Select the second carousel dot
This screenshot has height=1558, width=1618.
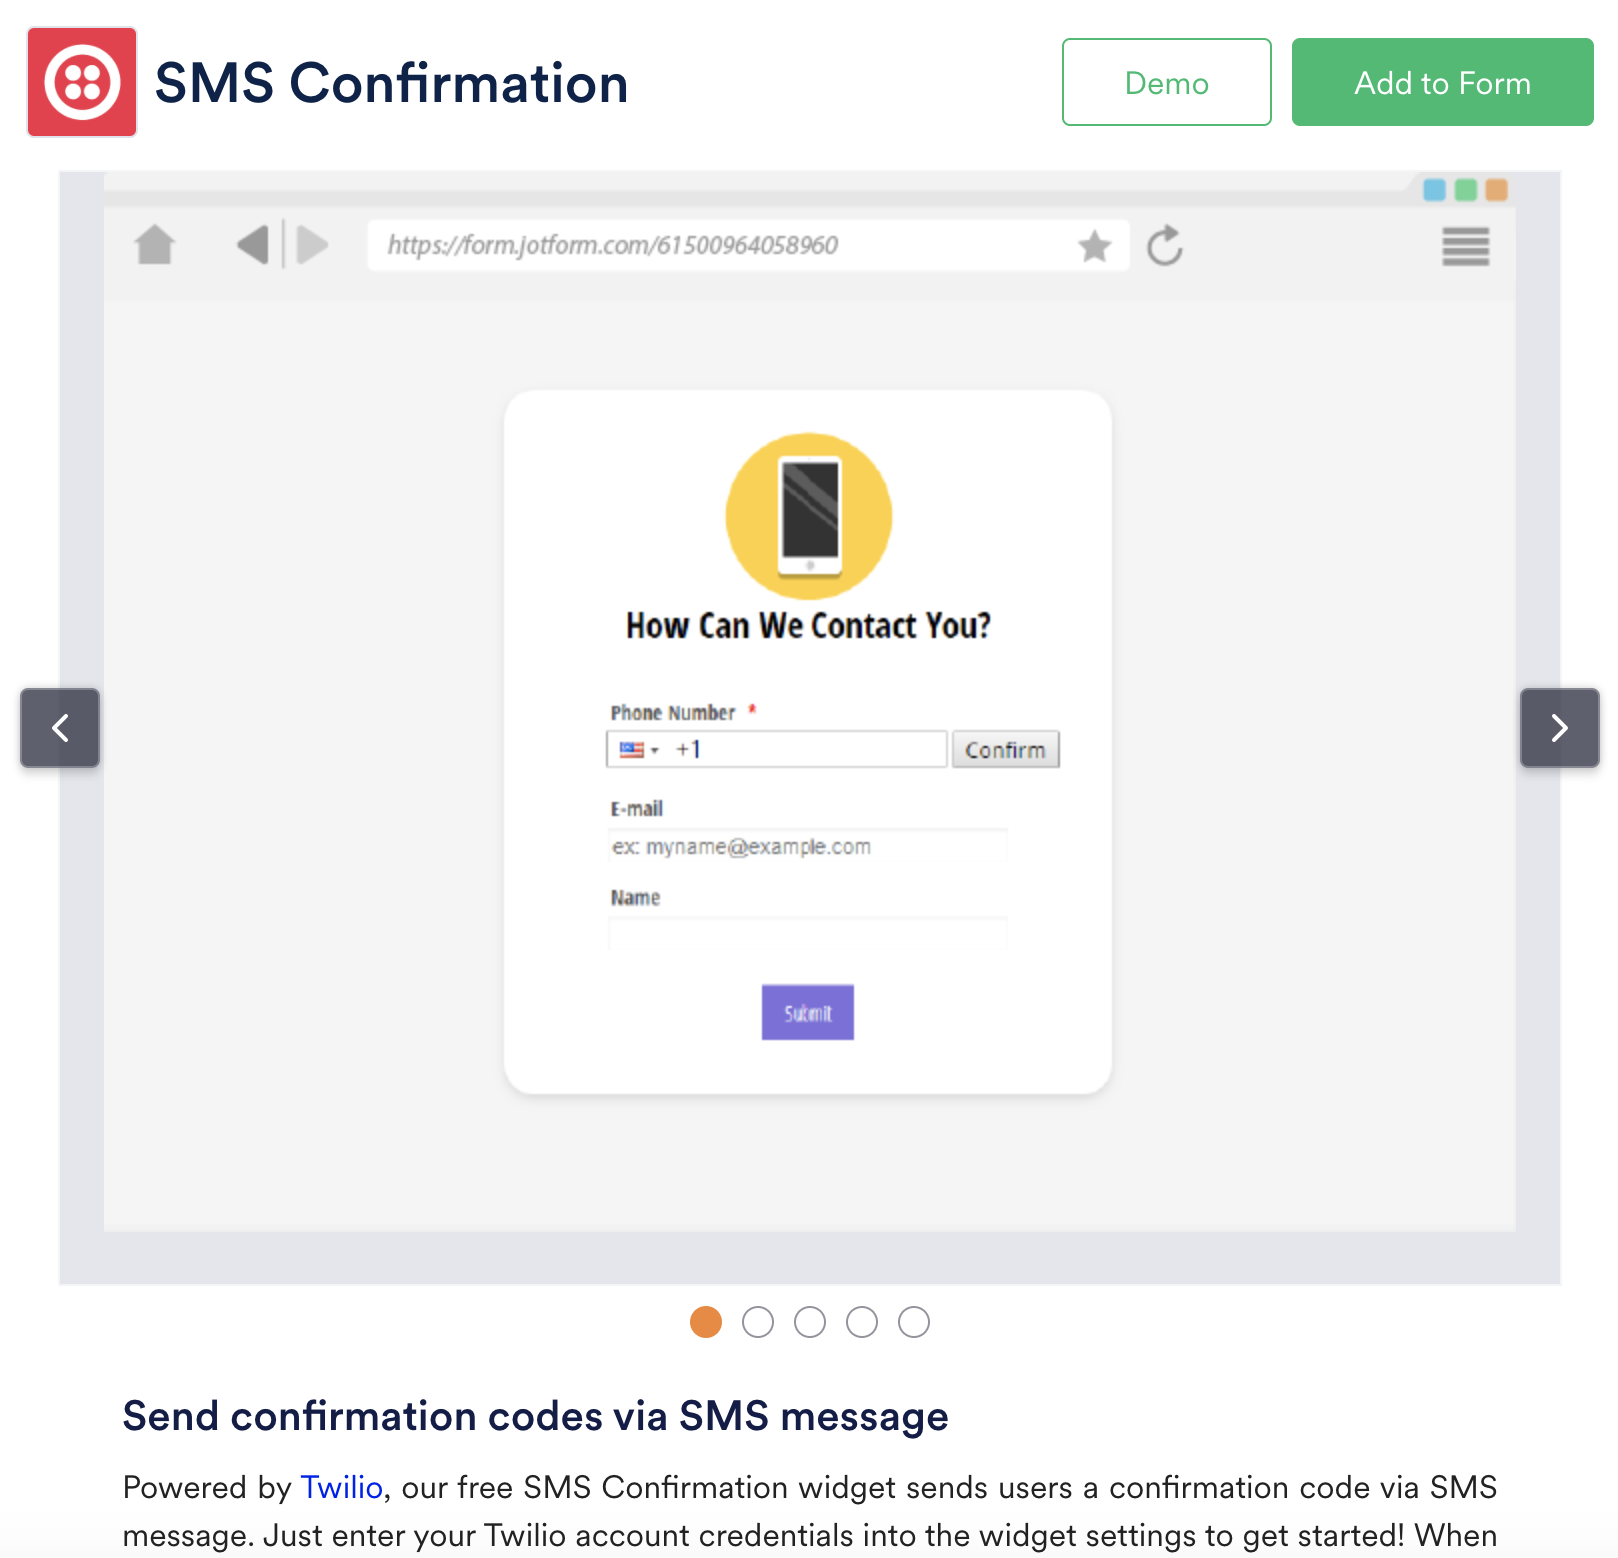click(758, 1322)
